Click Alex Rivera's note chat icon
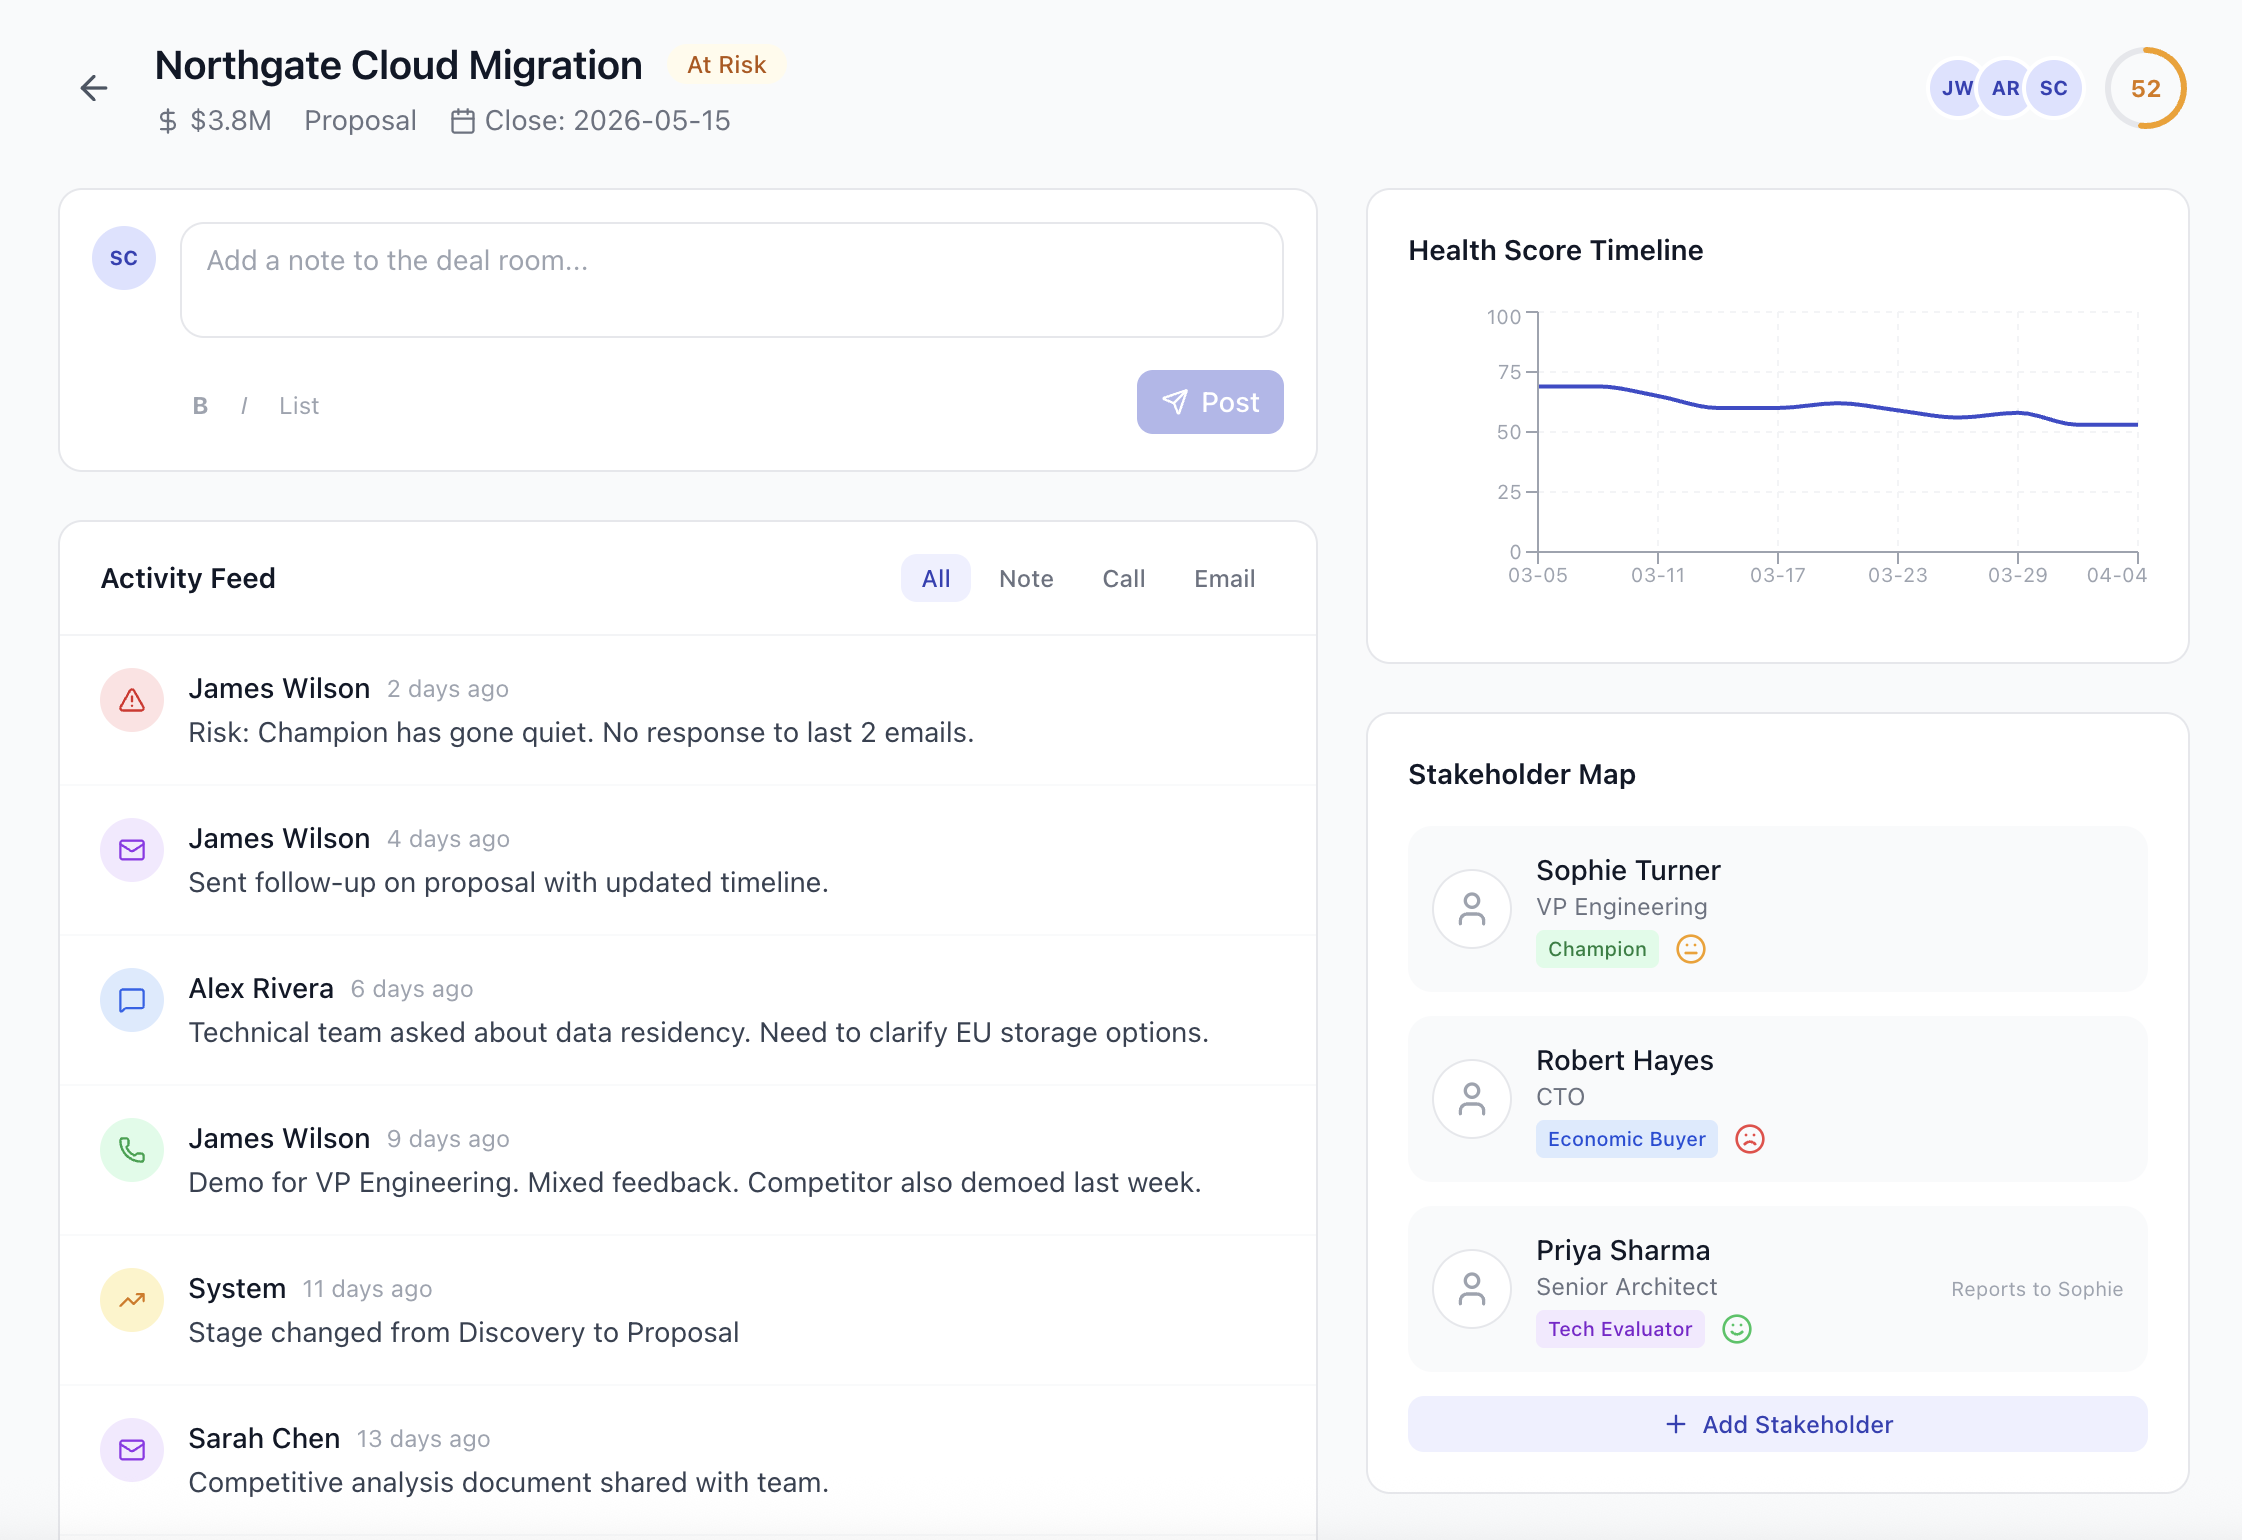The width and height of the screenshot is (2242, 1540). (x=132, y=1000)
